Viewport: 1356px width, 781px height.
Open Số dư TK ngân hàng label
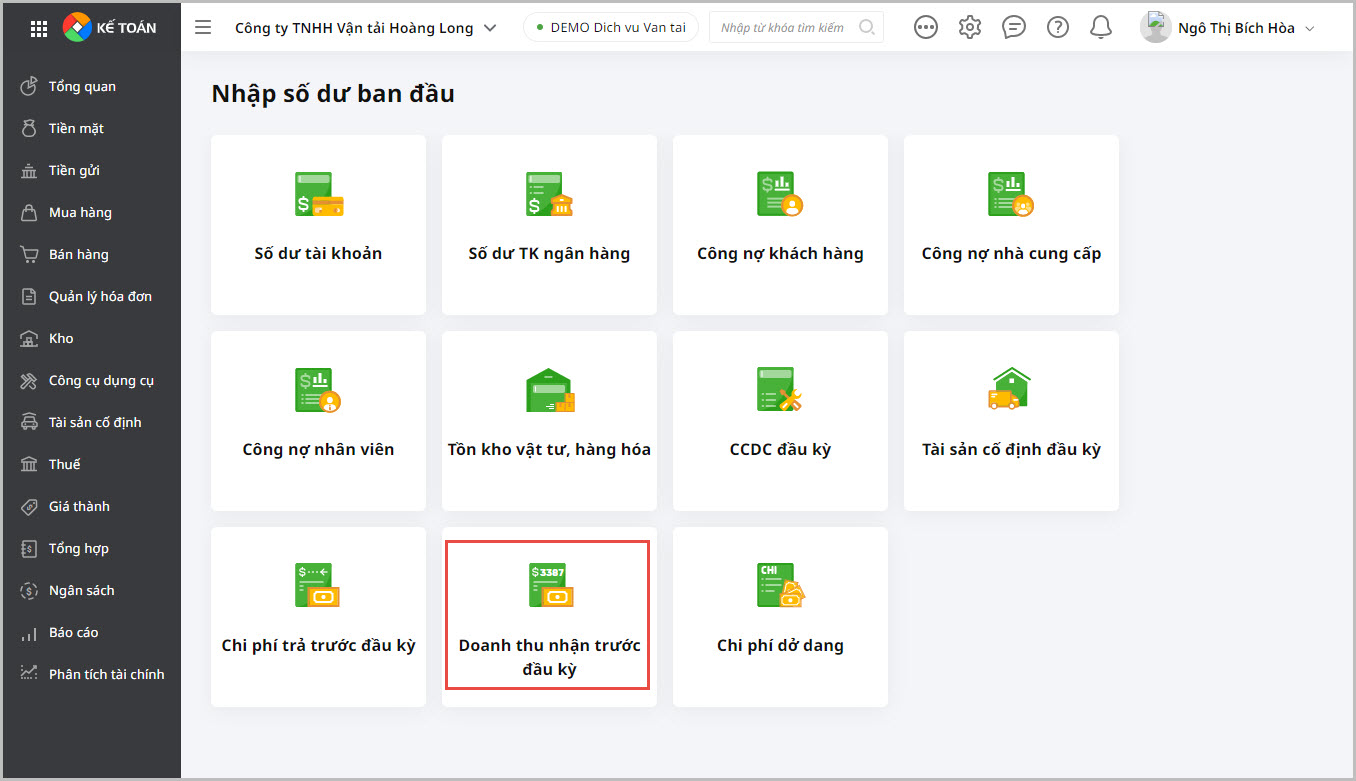point(549,253)
